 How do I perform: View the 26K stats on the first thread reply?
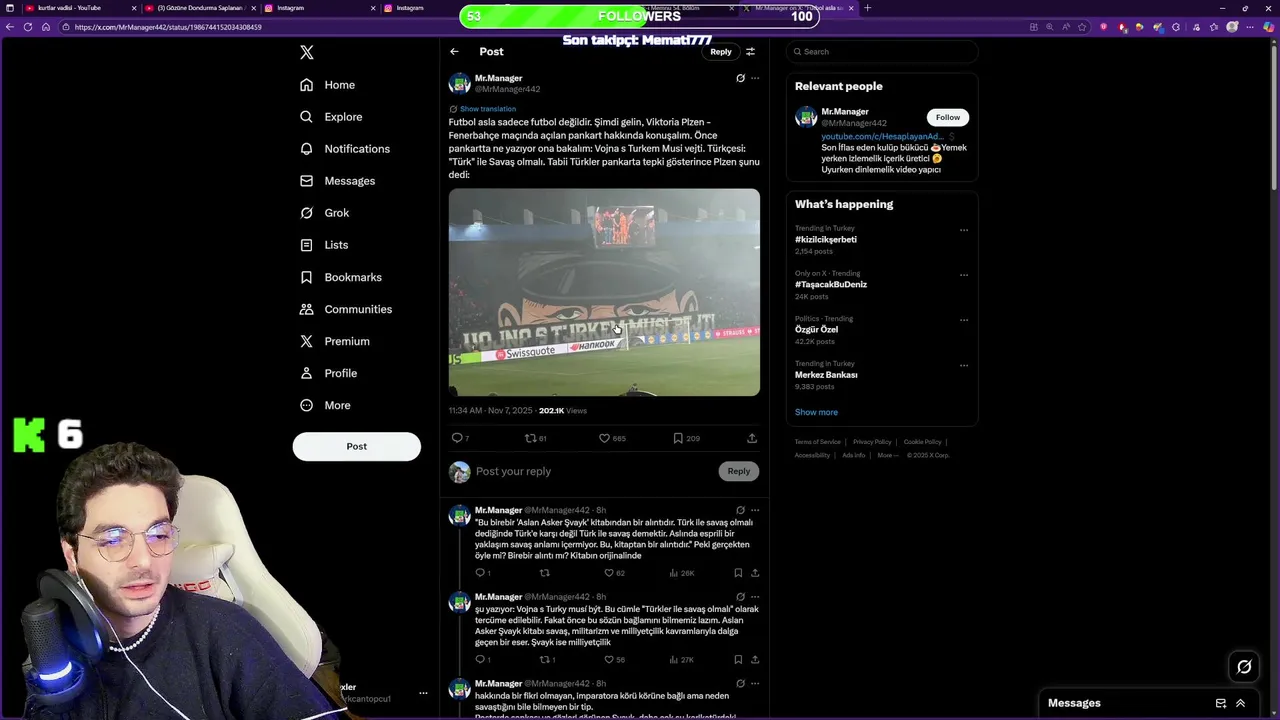[x=681, y=573]
